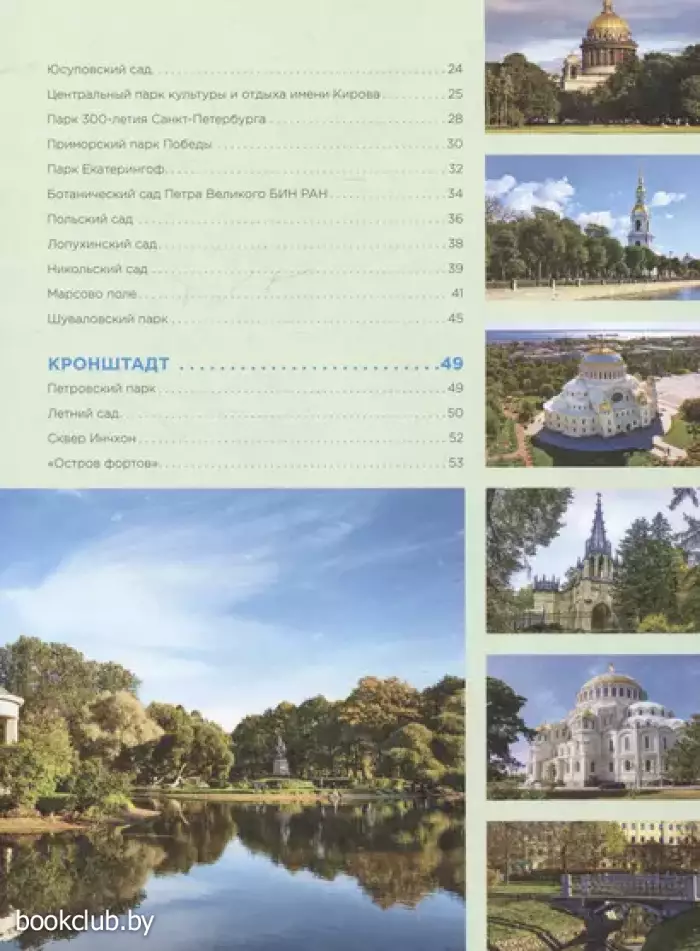Viewport: 700px width, 951px height.
Task: Click page number 52
Action: pyautogui.click(x=455, y=438)
